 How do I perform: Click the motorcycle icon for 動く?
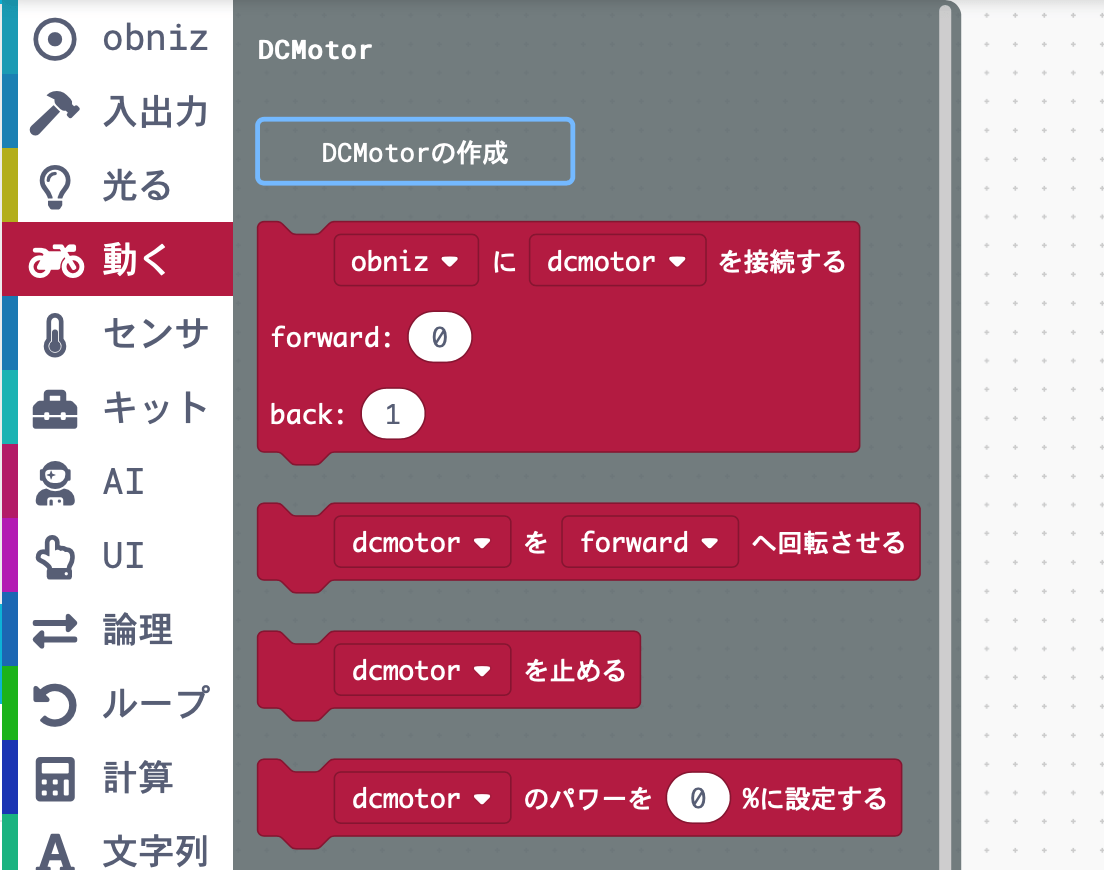[x=55, y=260]
